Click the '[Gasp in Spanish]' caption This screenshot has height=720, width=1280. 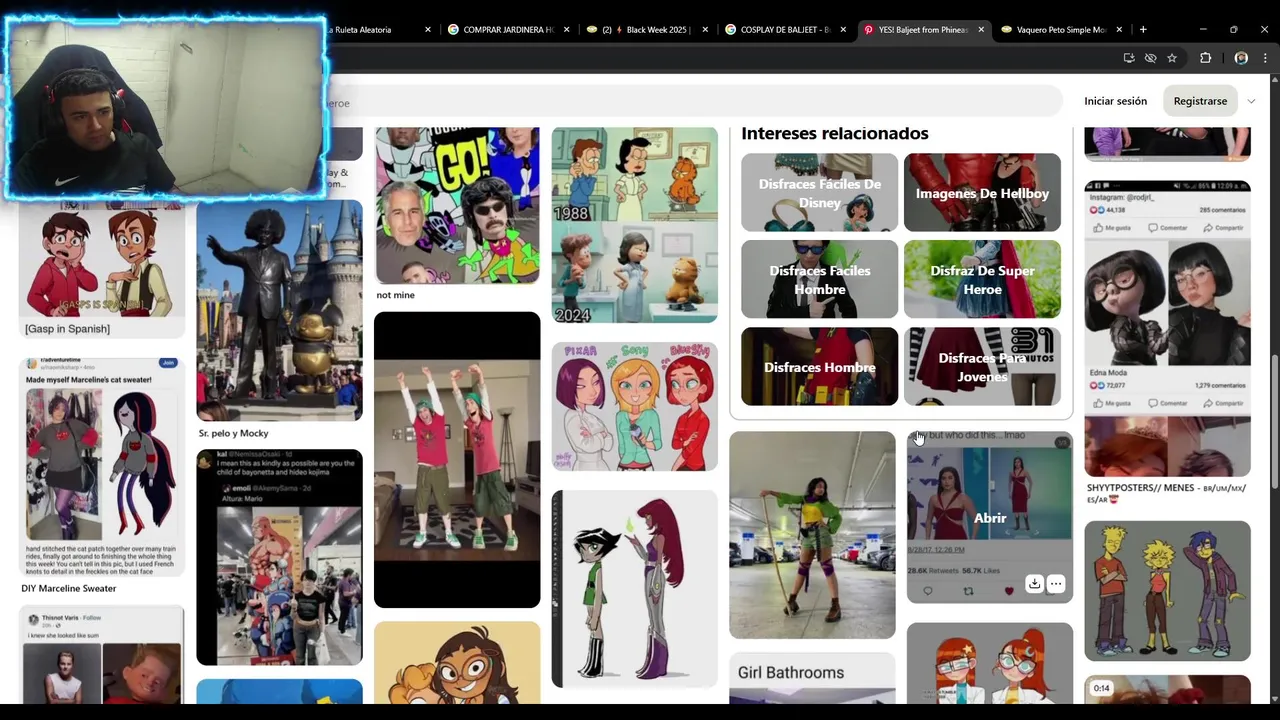point(67,328)
